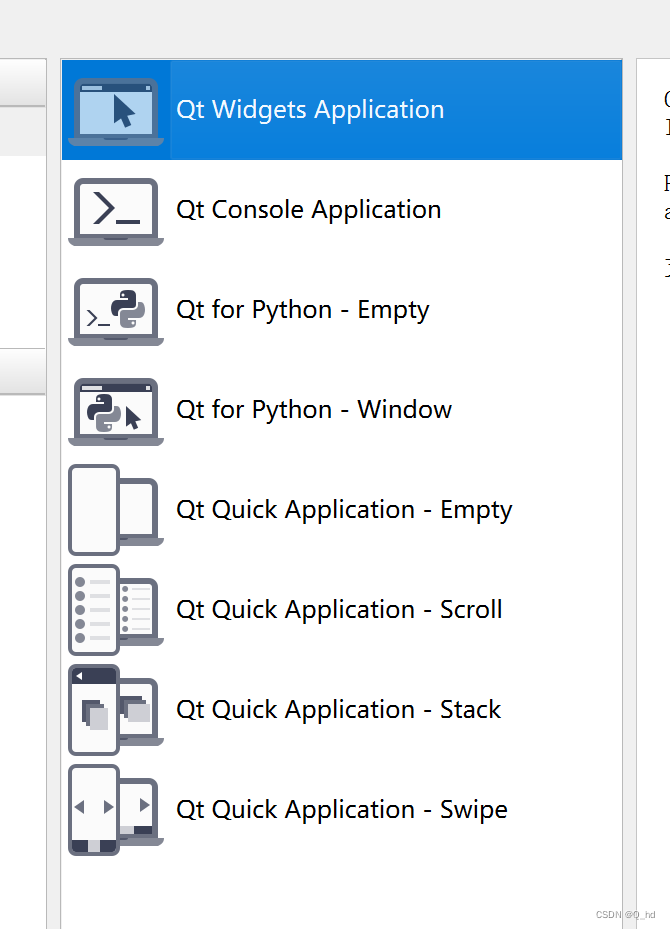Click the Qt for Python Empty icon

click(x=116, y=312)
